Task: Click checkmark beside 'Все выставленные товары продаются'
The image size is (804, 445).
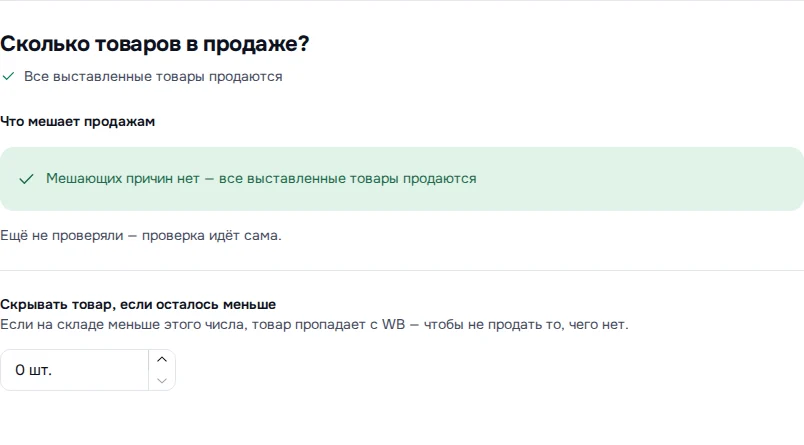Action: (x=8, y=76)
